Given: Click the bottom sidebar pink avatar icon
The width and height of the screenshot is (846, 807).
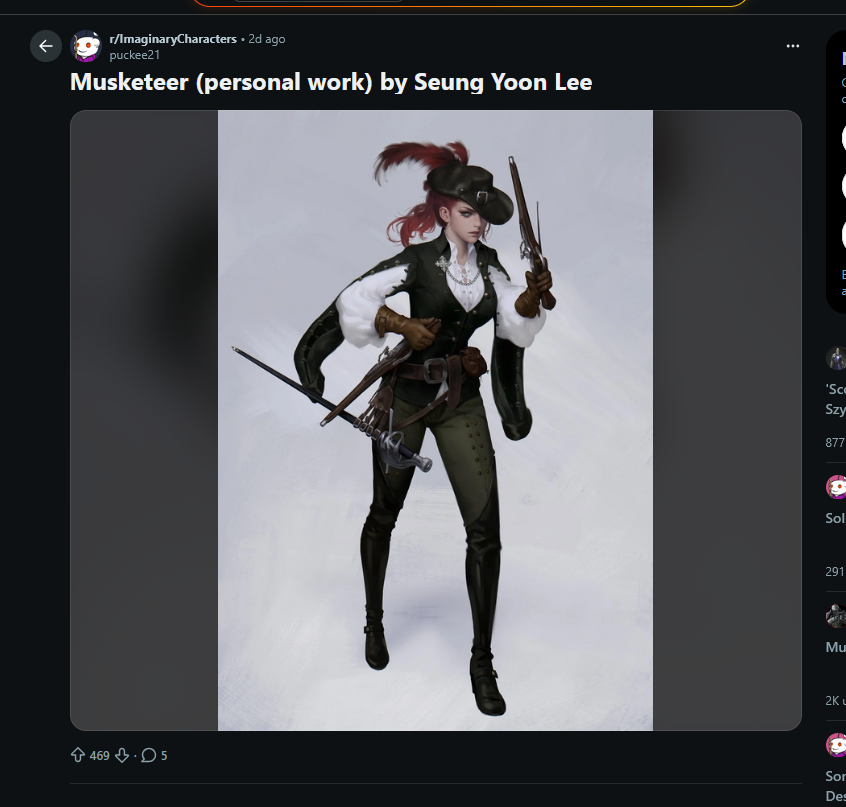Looking at the screenshot, I should [836, 745].
